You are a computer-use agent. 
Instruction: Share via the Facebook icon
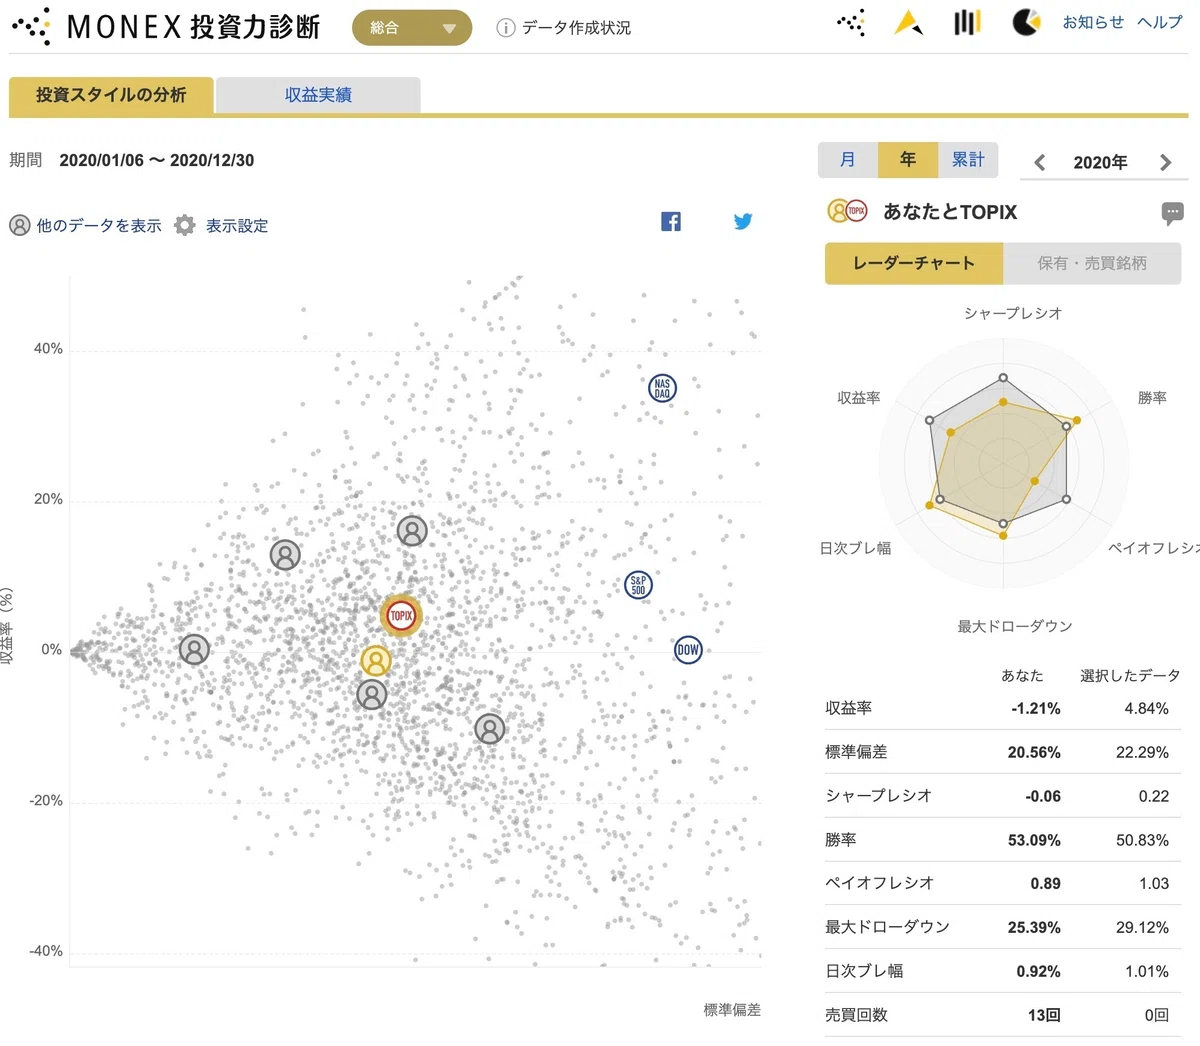(x=671, y=221)
